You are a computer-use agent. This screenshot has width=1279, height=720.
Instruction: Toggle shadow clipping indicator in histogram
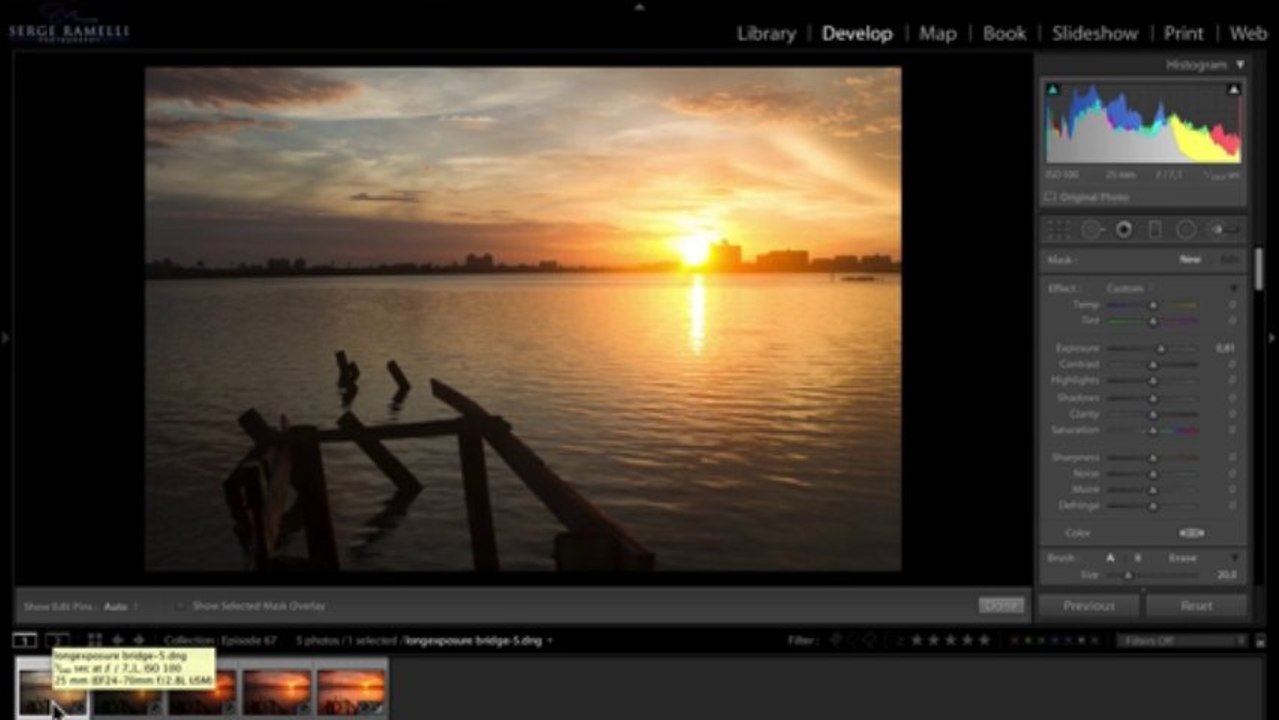click(x=1052, y=90)
